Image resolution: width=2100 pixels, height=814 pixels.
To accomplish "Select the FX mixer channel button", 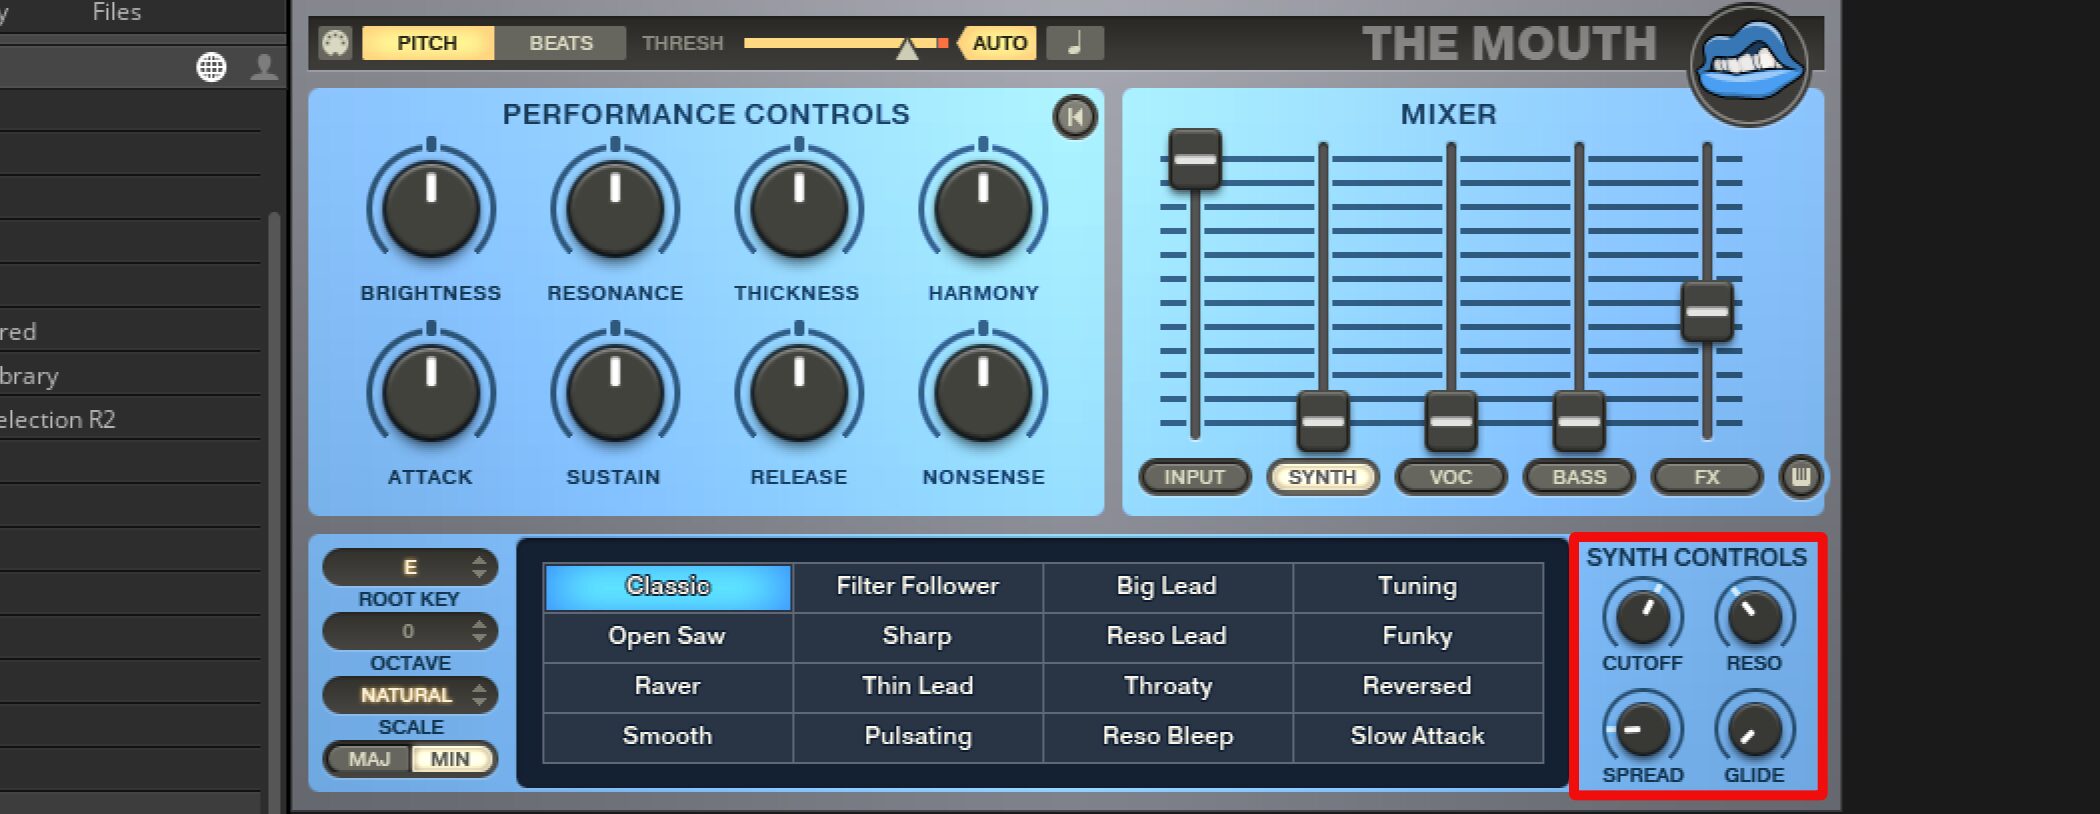I will (x=1707, y=477).
